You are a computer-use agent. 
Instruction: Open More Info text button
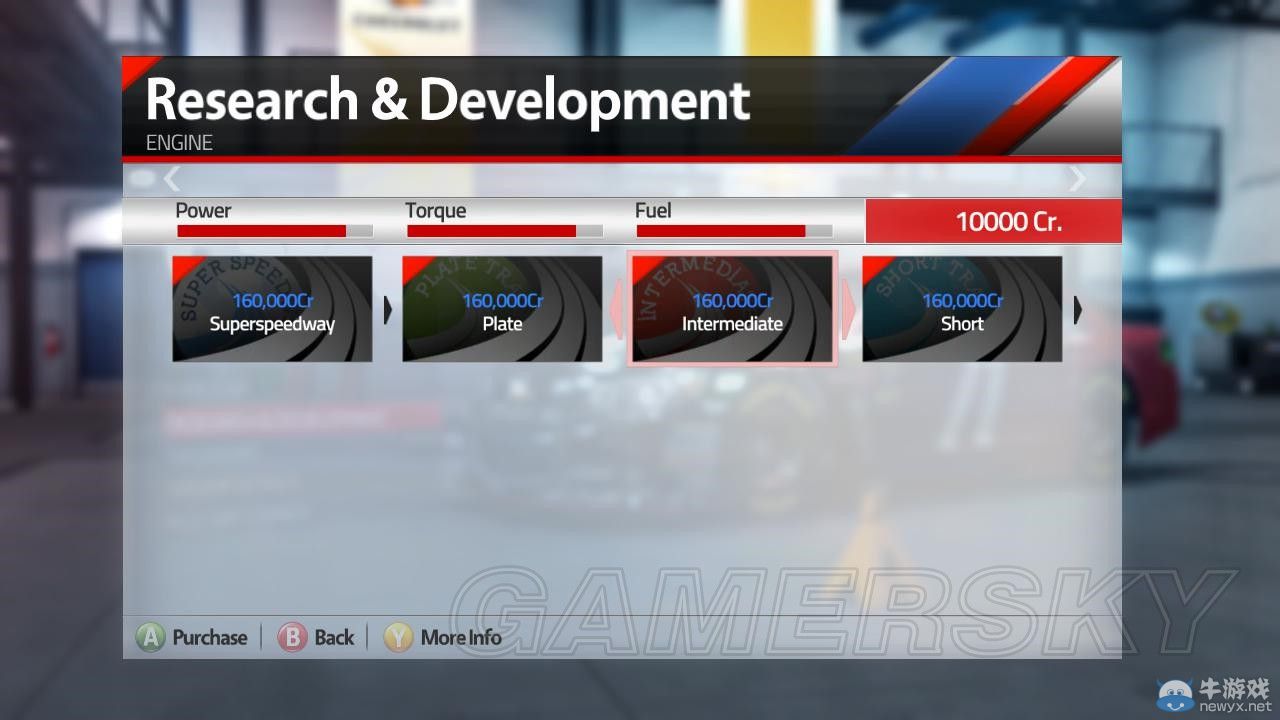(461, 637)
